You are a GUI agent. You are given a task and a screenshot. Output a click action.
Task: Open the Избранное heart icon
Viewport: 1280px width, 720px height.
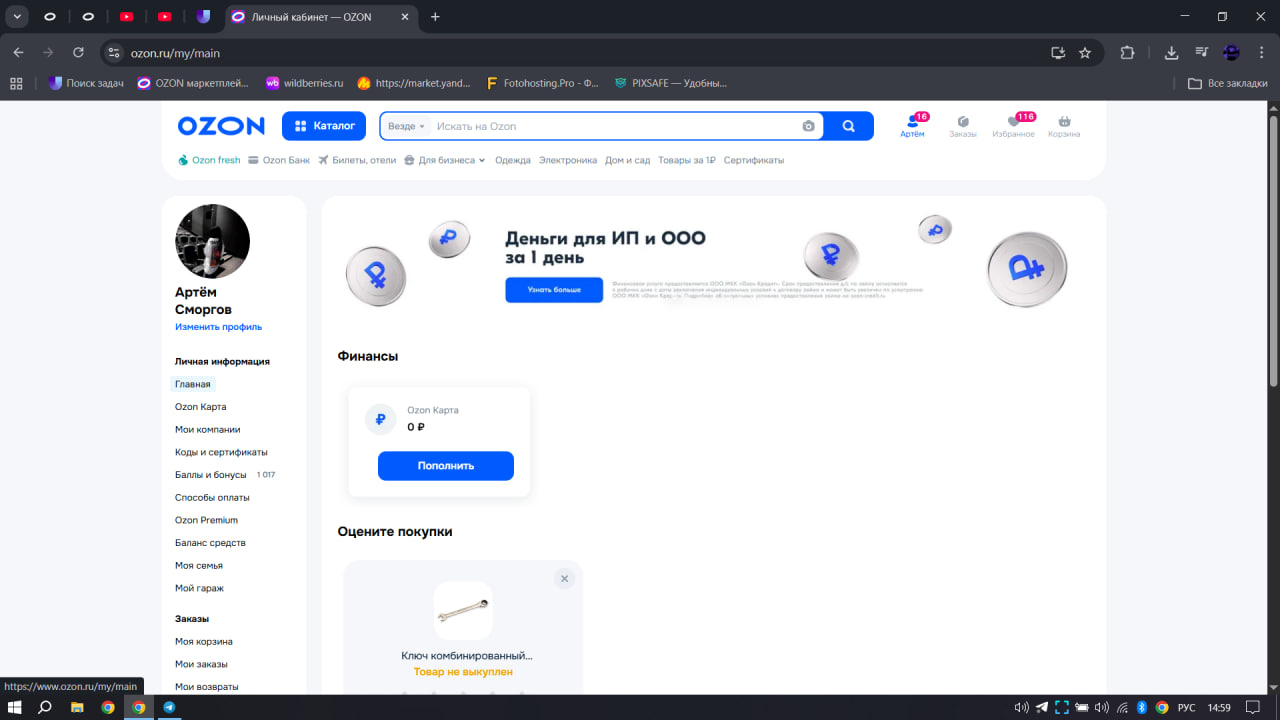1013,126
